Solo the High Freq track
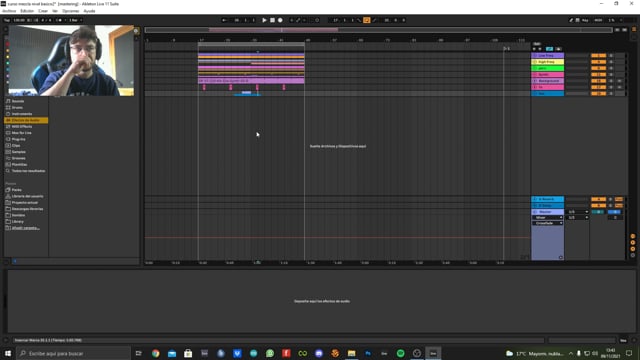The image size is (640, 360). coord(611,62)
